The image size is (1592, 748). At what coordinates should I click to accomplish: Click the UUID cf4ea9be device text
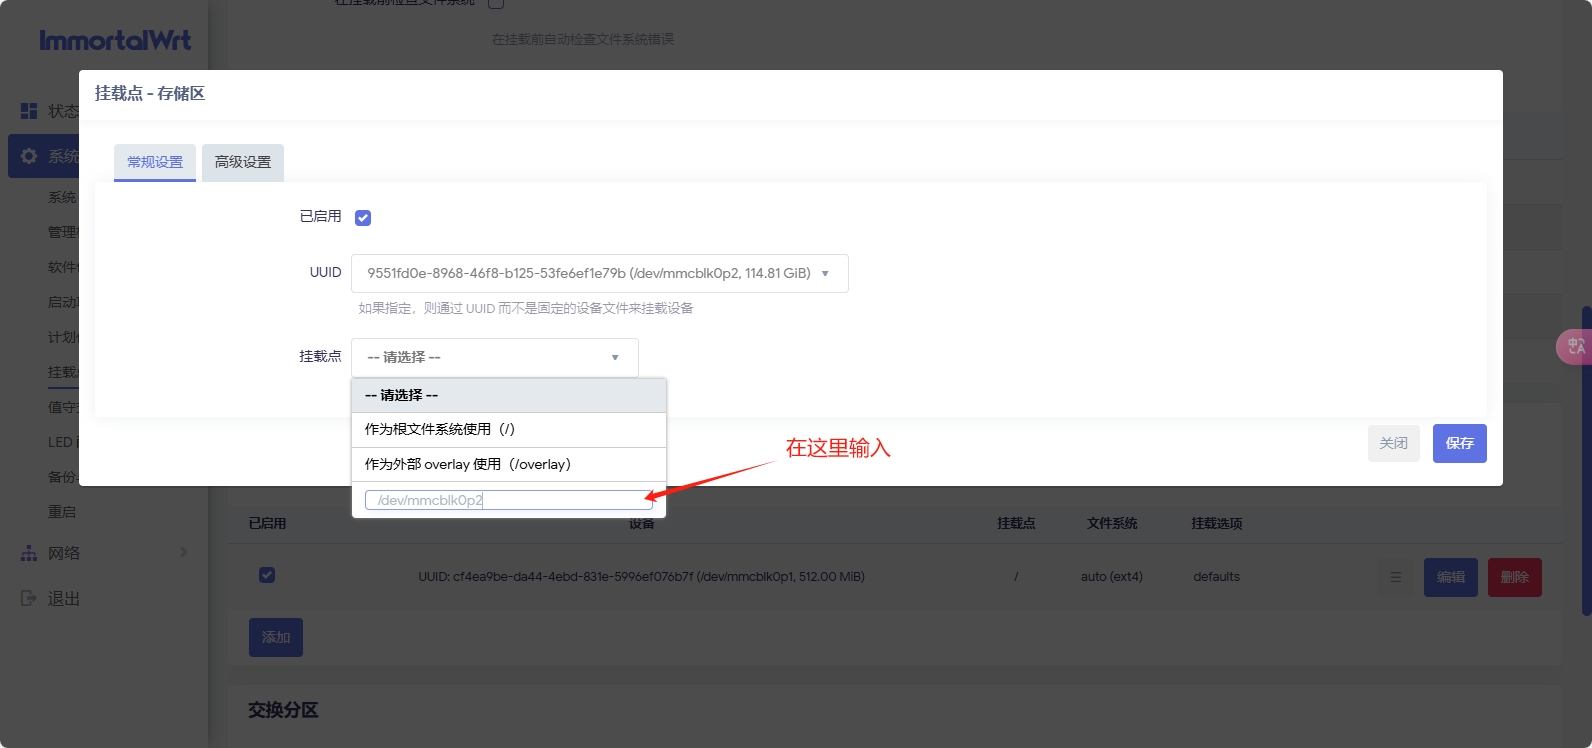pyautogui.click(x=641, y=577)
